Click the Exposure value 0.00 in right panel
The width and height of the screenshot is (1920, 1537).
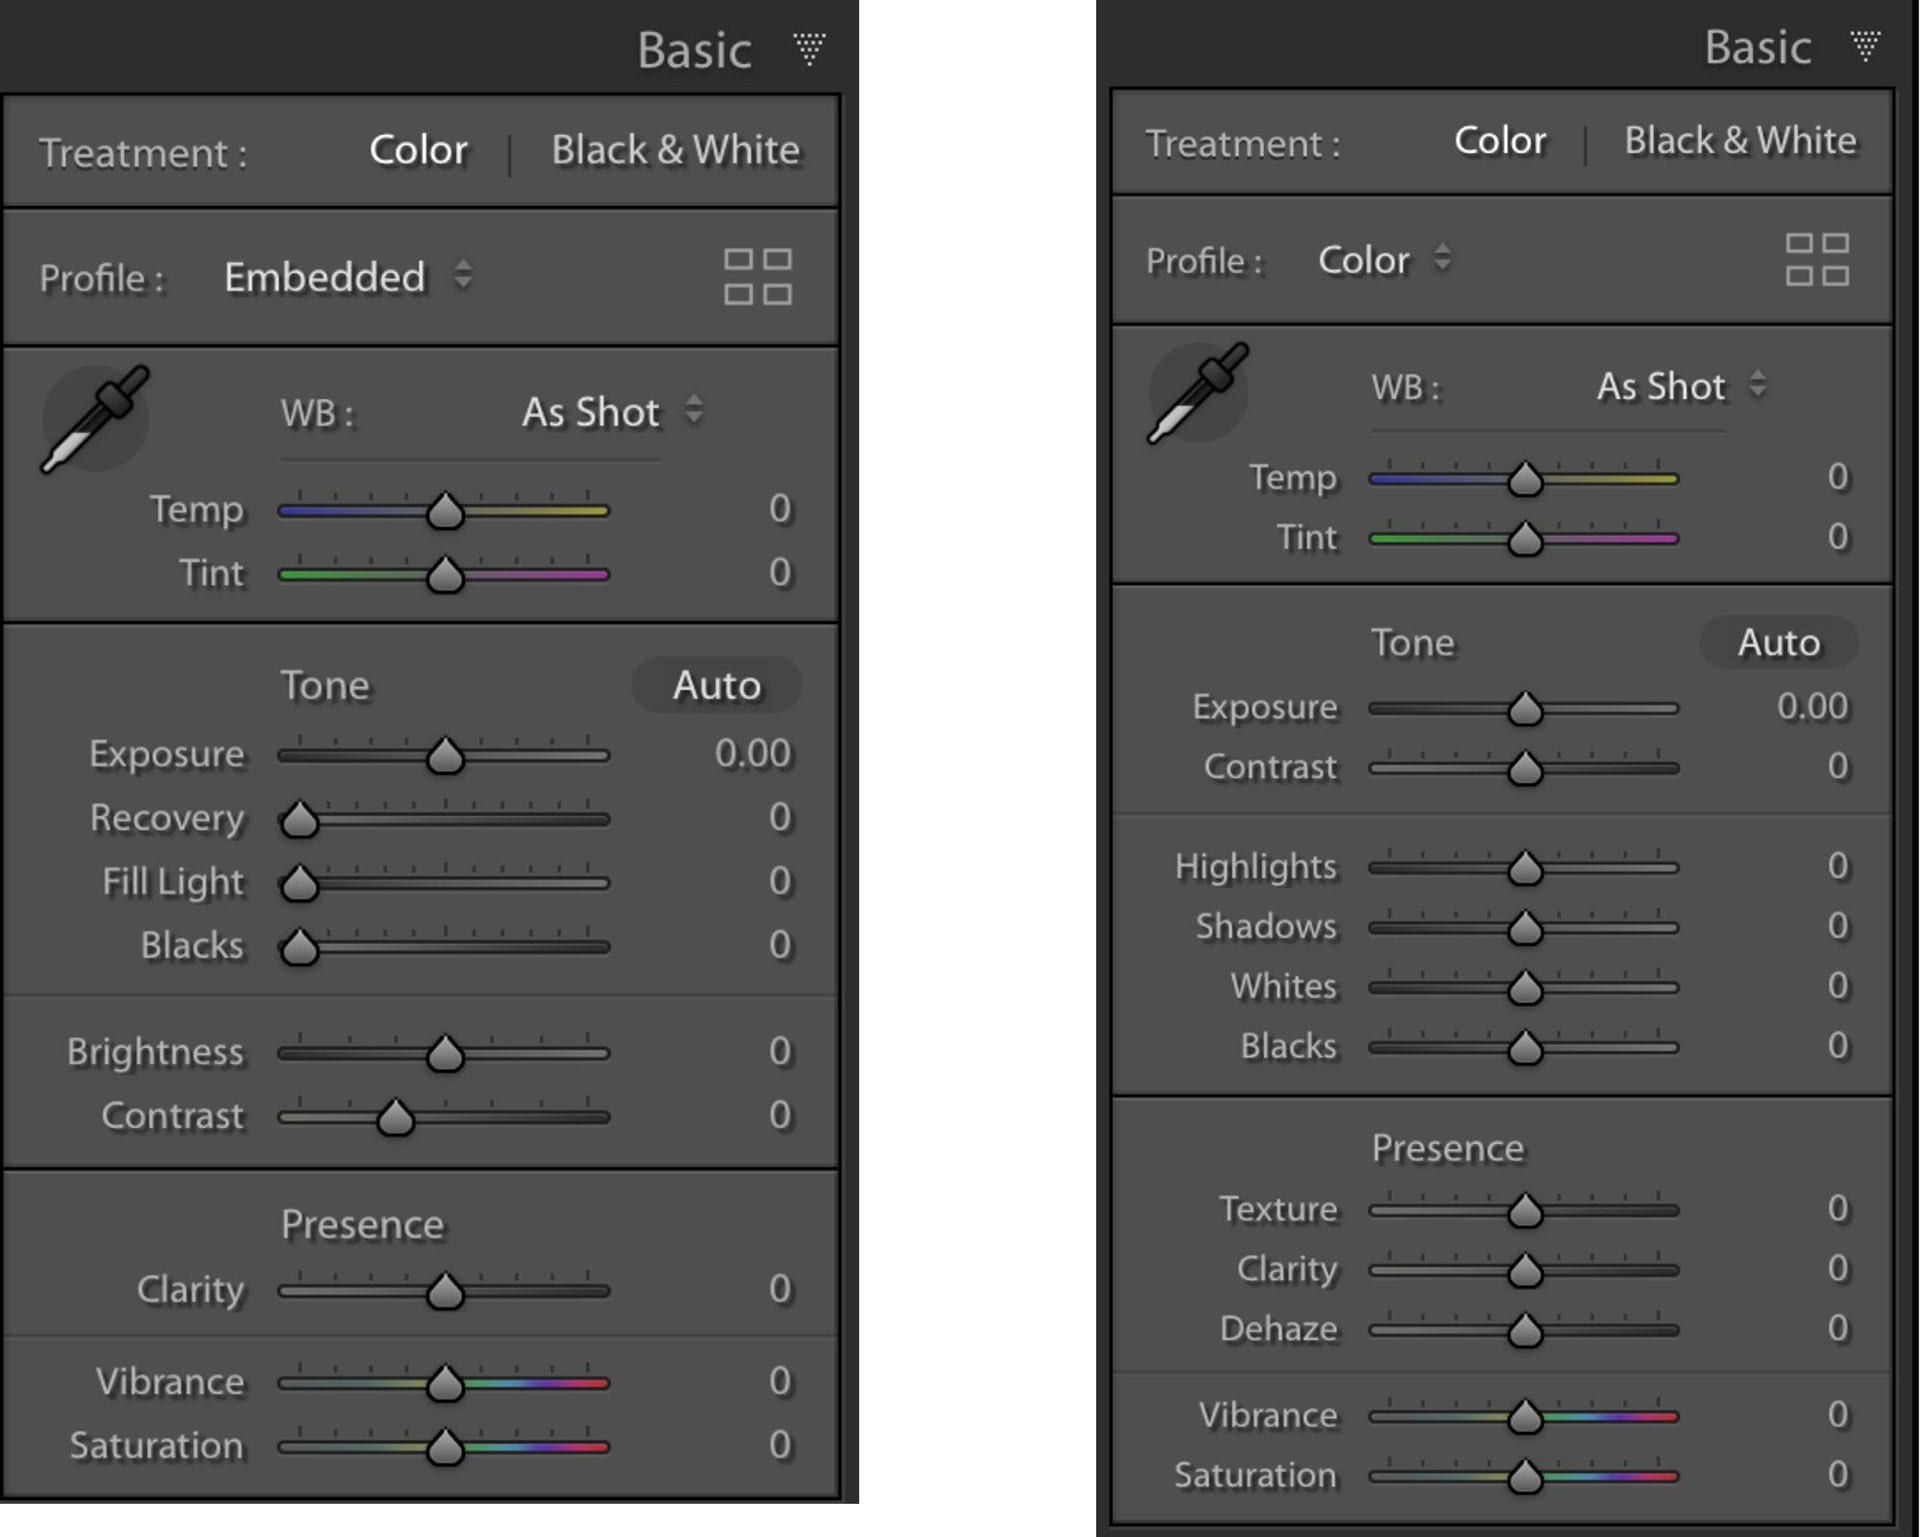[x=1812, y=706]
